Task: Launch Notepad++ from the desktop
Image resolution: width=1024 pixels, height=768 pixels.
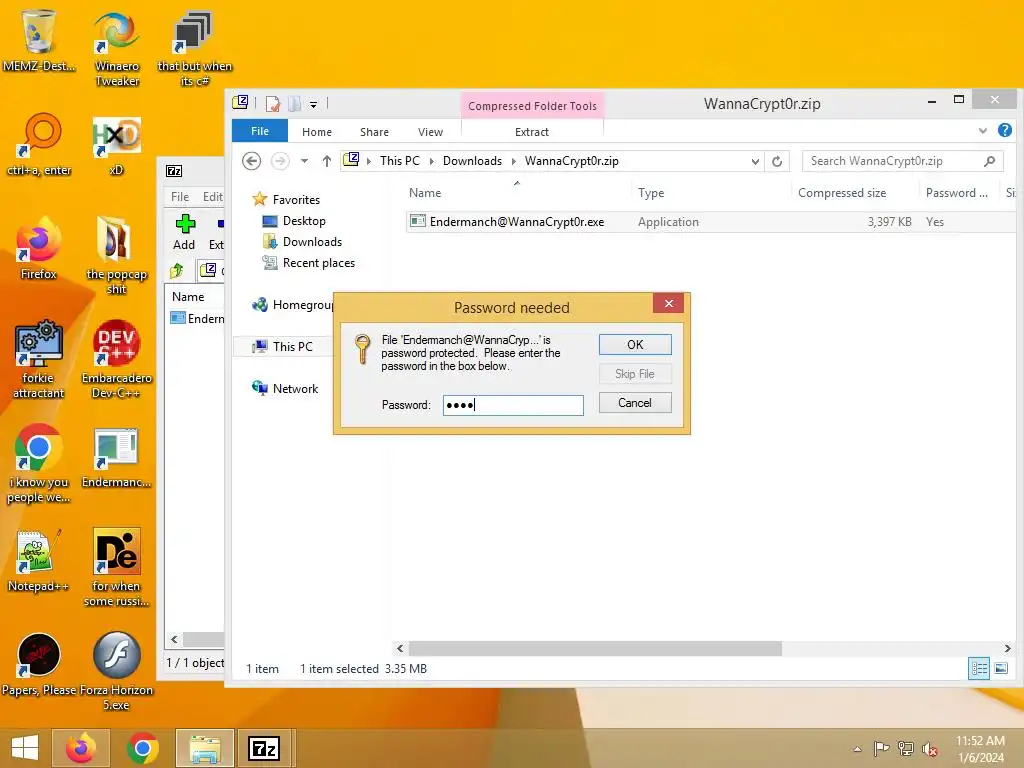Action: (39, 560)
